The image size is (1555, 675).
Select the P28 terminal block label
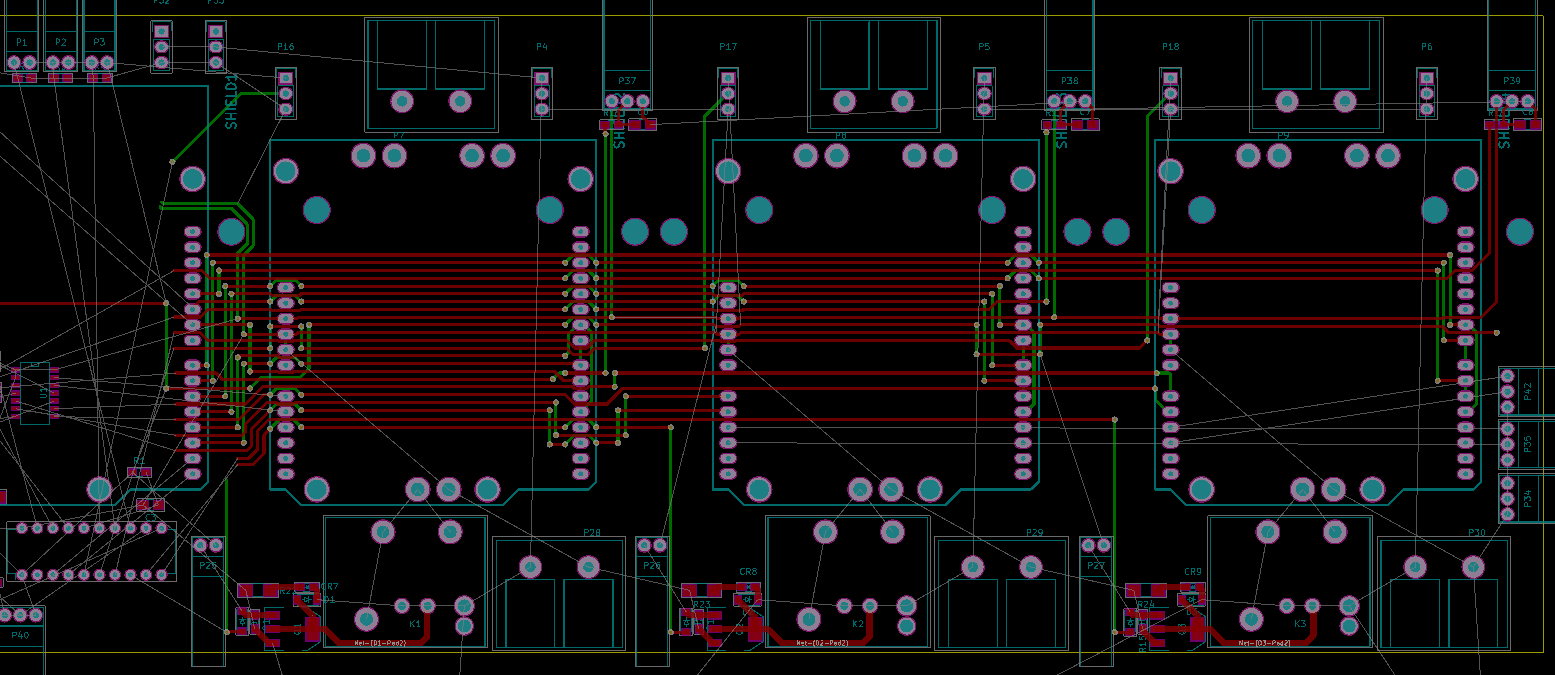click(591, 533)
